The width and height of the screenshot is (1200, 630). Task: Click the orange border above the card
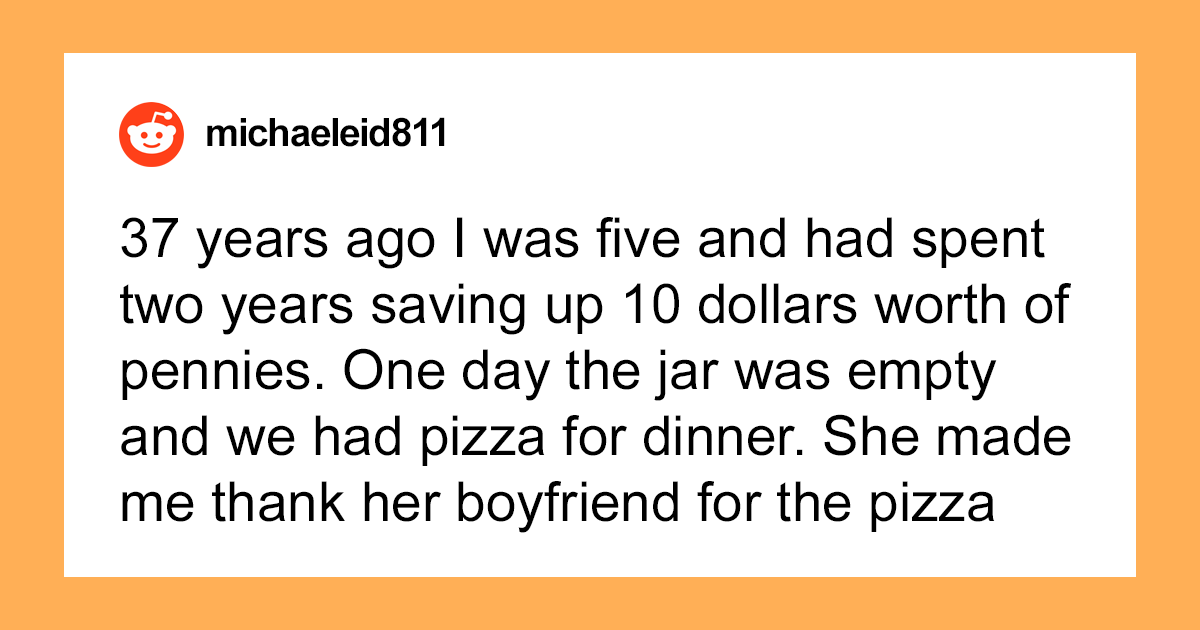600,26
